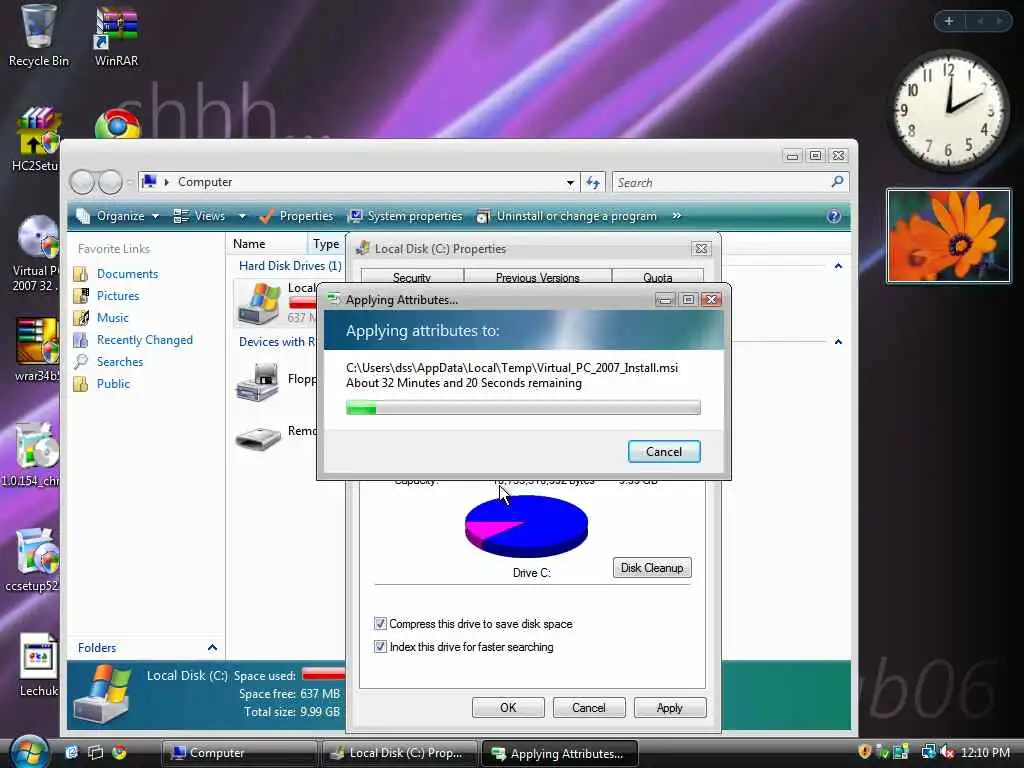1024x768 pixels.
Task: Collapse the Devices with Removable Storage group
Action: [839, 342]
